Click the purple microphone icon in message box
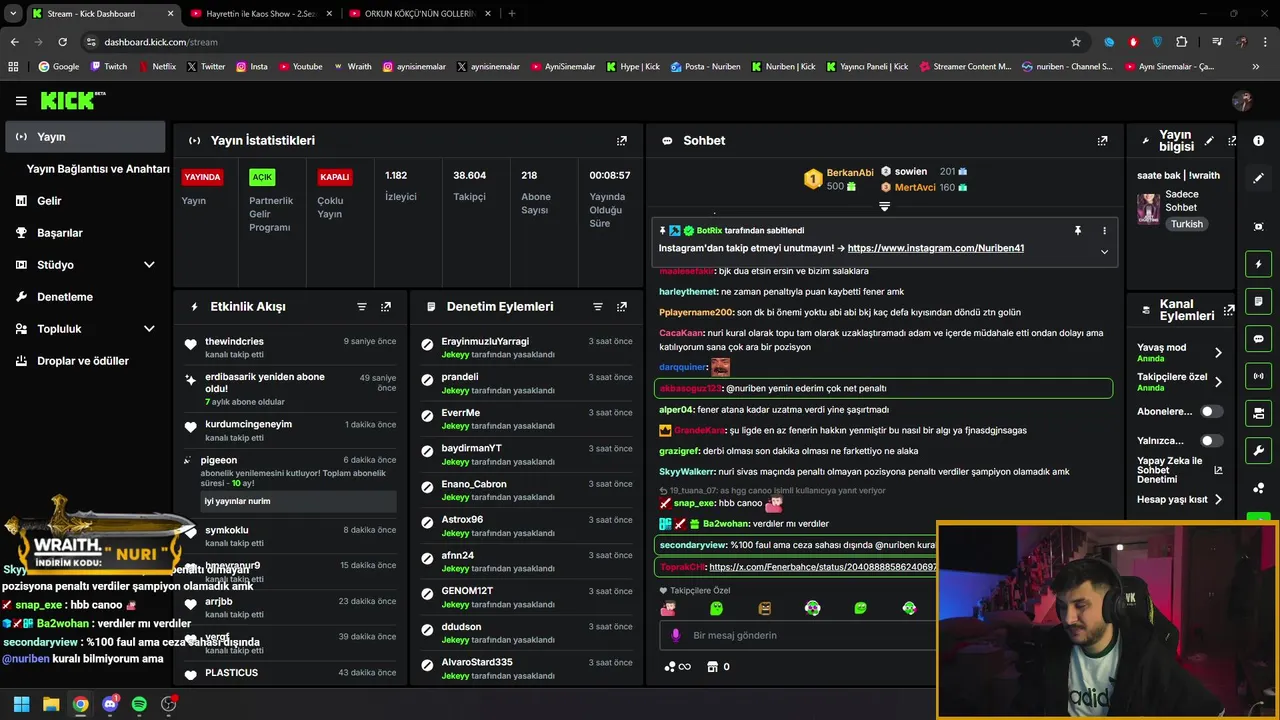This screenshot has width=1280, height=720. tap(675, 636)
